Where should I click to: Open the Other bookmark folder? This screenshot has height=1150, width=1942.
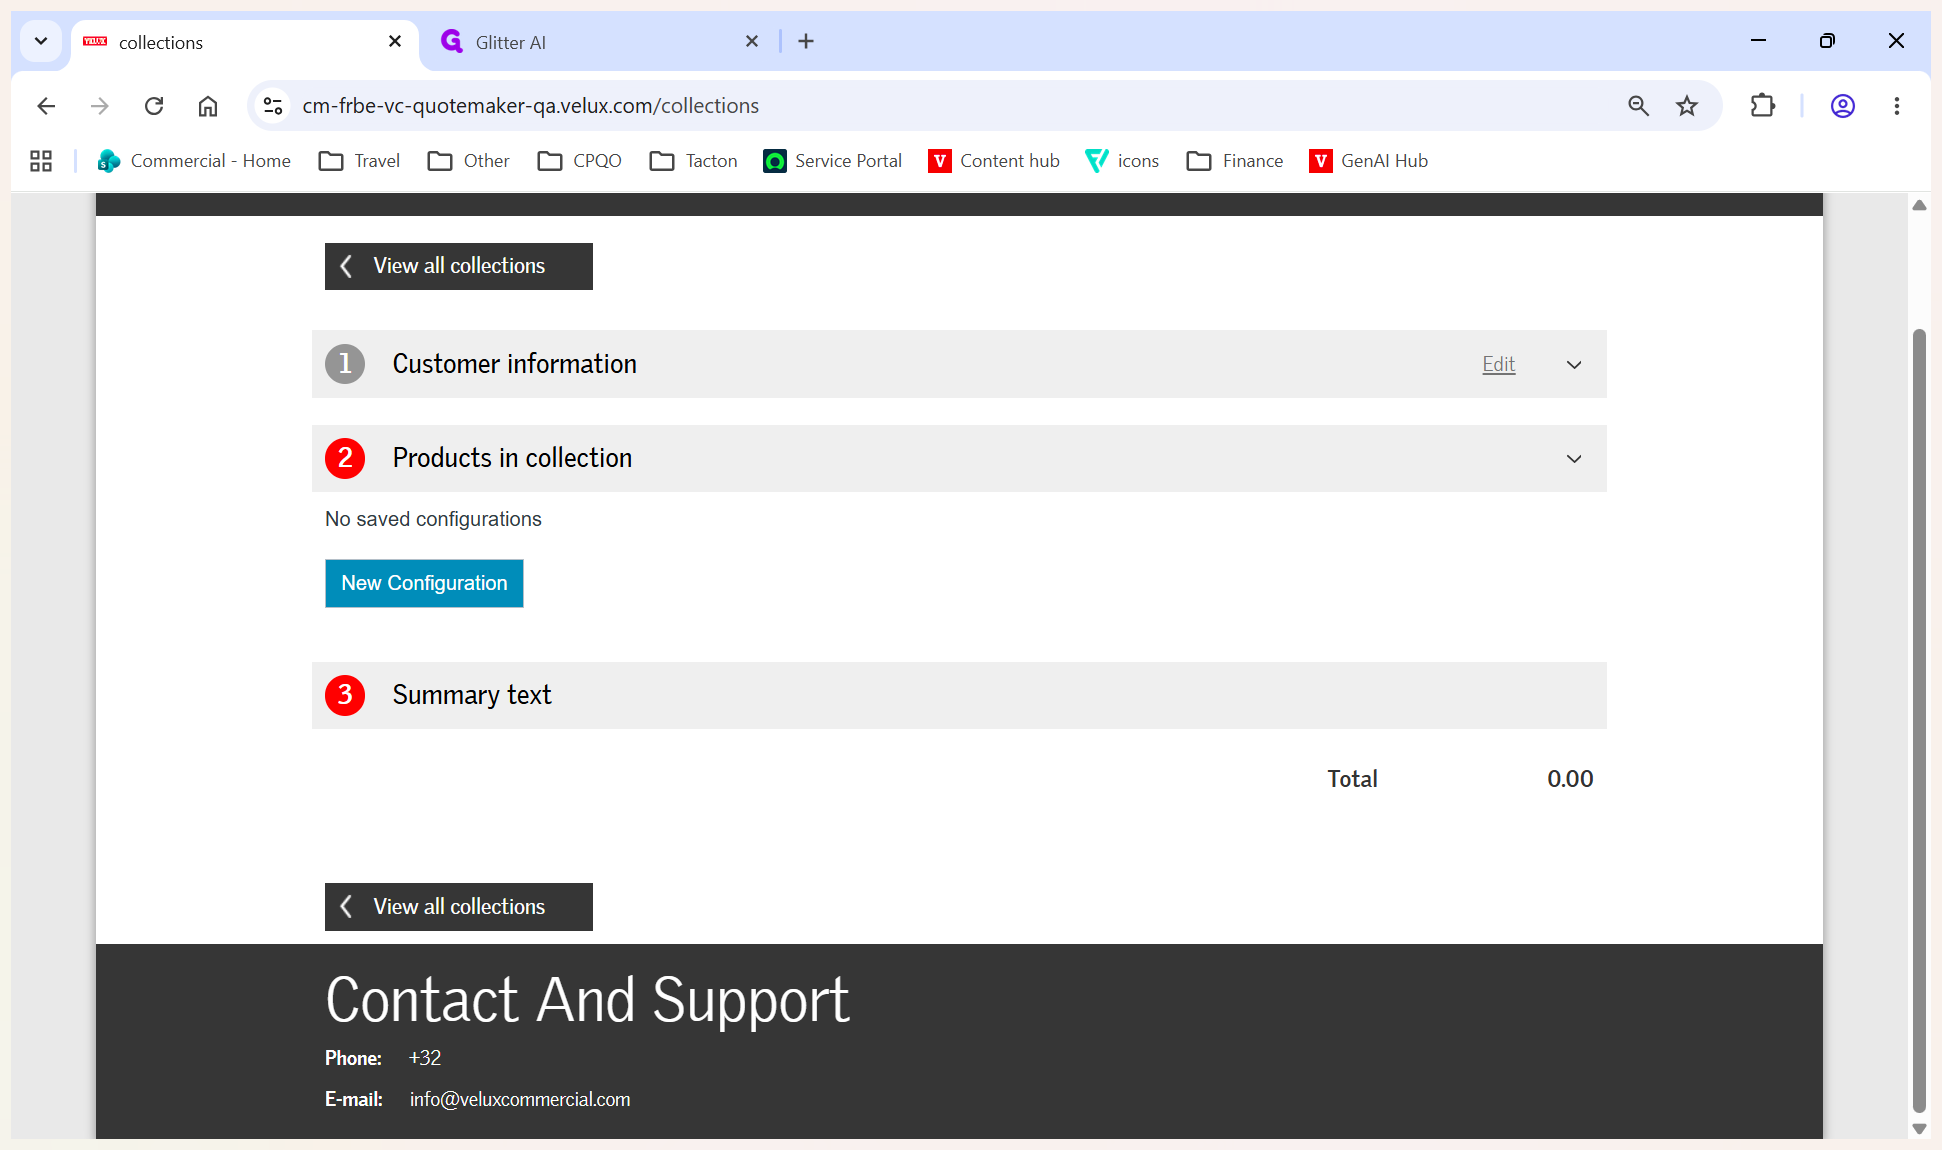[468, 161]
